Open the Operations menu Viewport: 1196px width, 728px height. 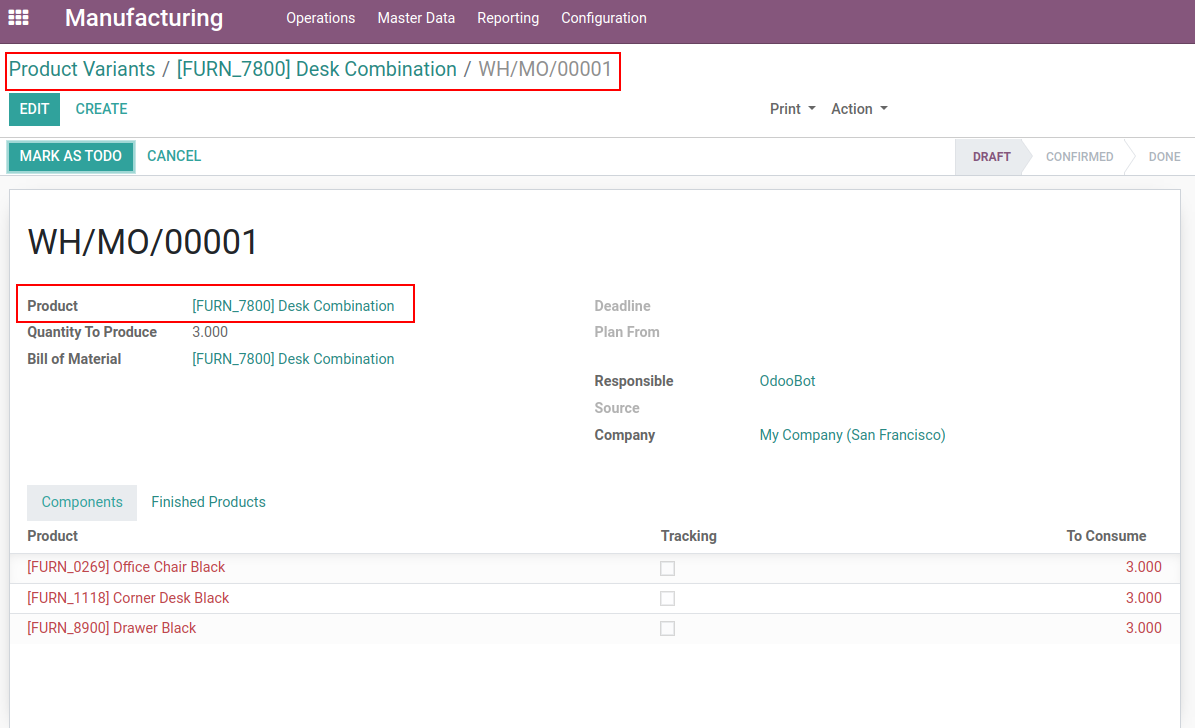point(320,18)
